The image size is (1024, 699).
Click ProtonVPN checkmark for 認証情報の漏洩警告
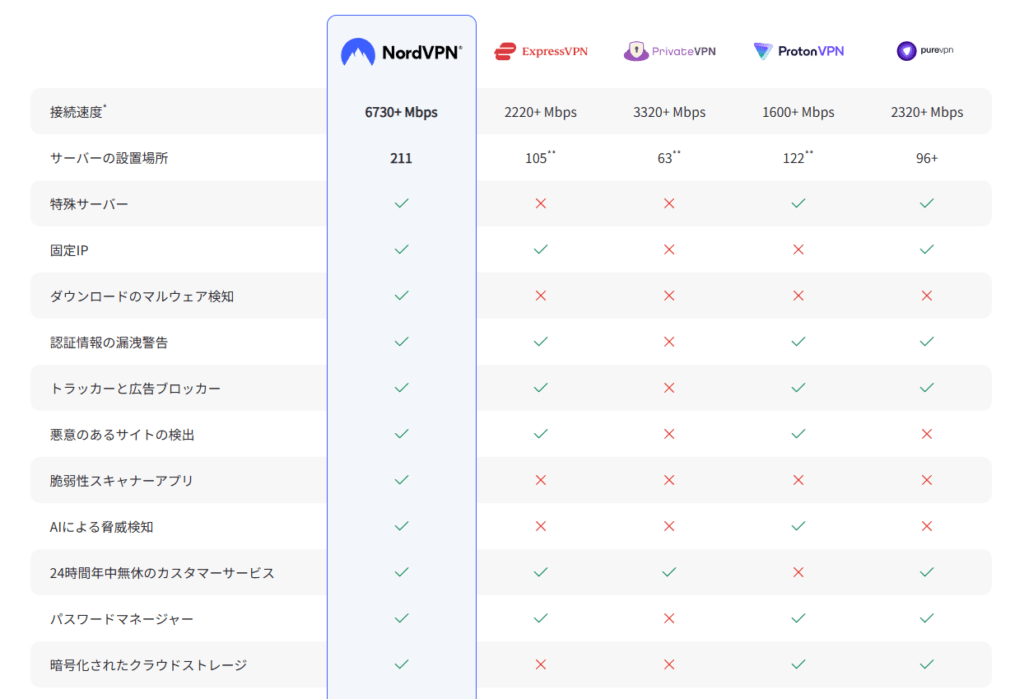point(798,342)
